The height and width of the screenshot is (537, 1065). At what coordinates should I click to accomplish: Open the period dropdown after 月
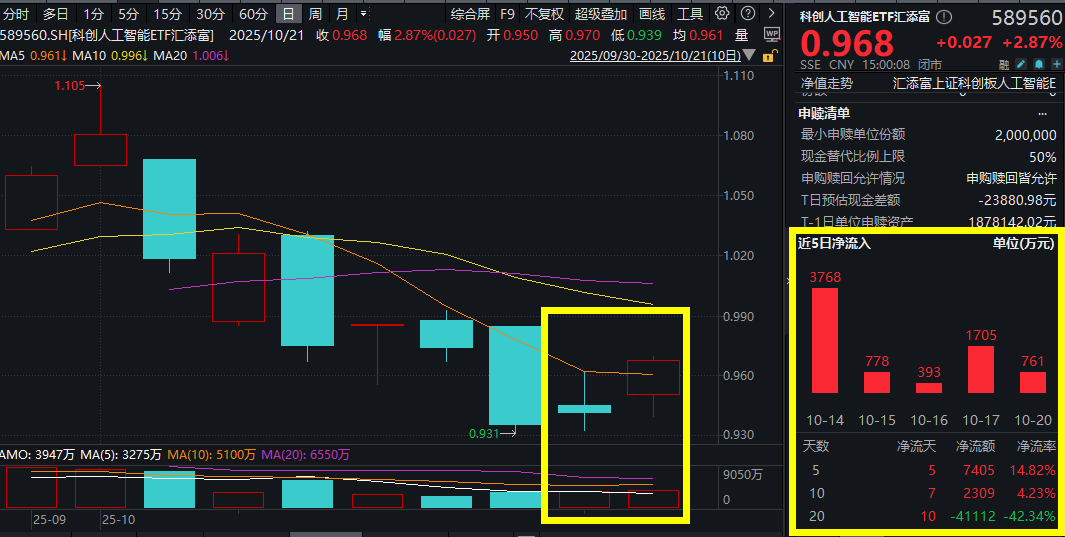click(362, 14)
